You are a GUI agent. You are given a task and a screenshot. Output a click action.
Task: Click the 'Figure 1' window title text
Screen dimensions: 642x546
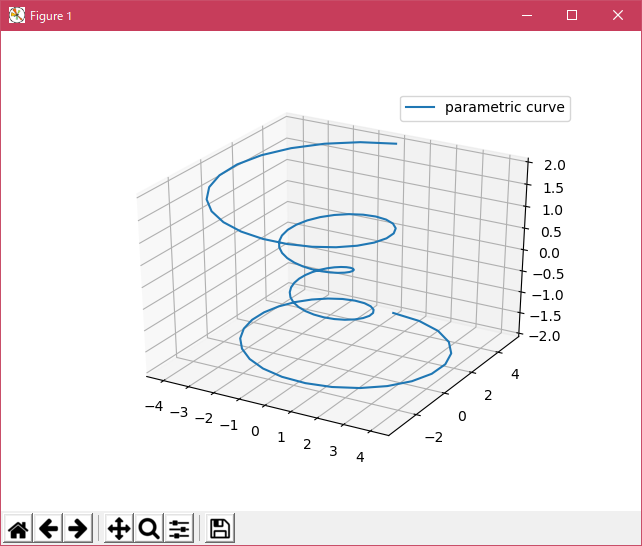(x=51, y=16)
